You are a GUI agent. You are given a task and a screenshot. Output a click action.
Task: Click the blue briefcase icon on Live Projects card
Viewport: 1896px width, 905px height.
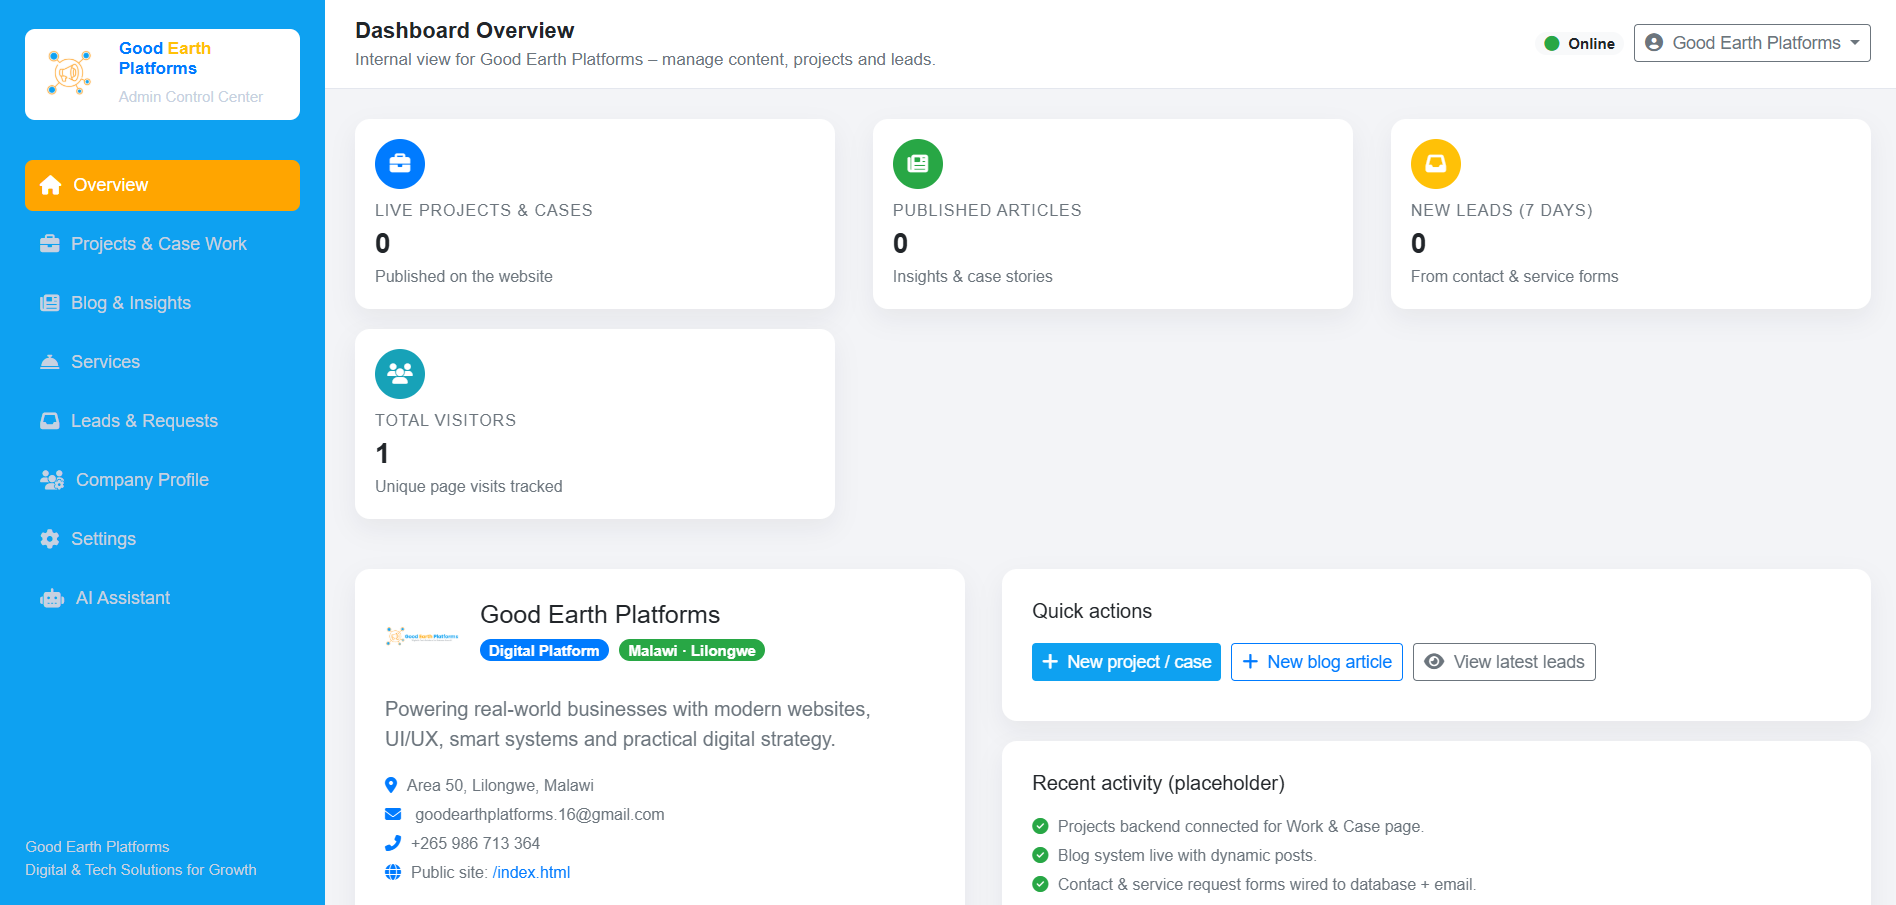[400, 164]
